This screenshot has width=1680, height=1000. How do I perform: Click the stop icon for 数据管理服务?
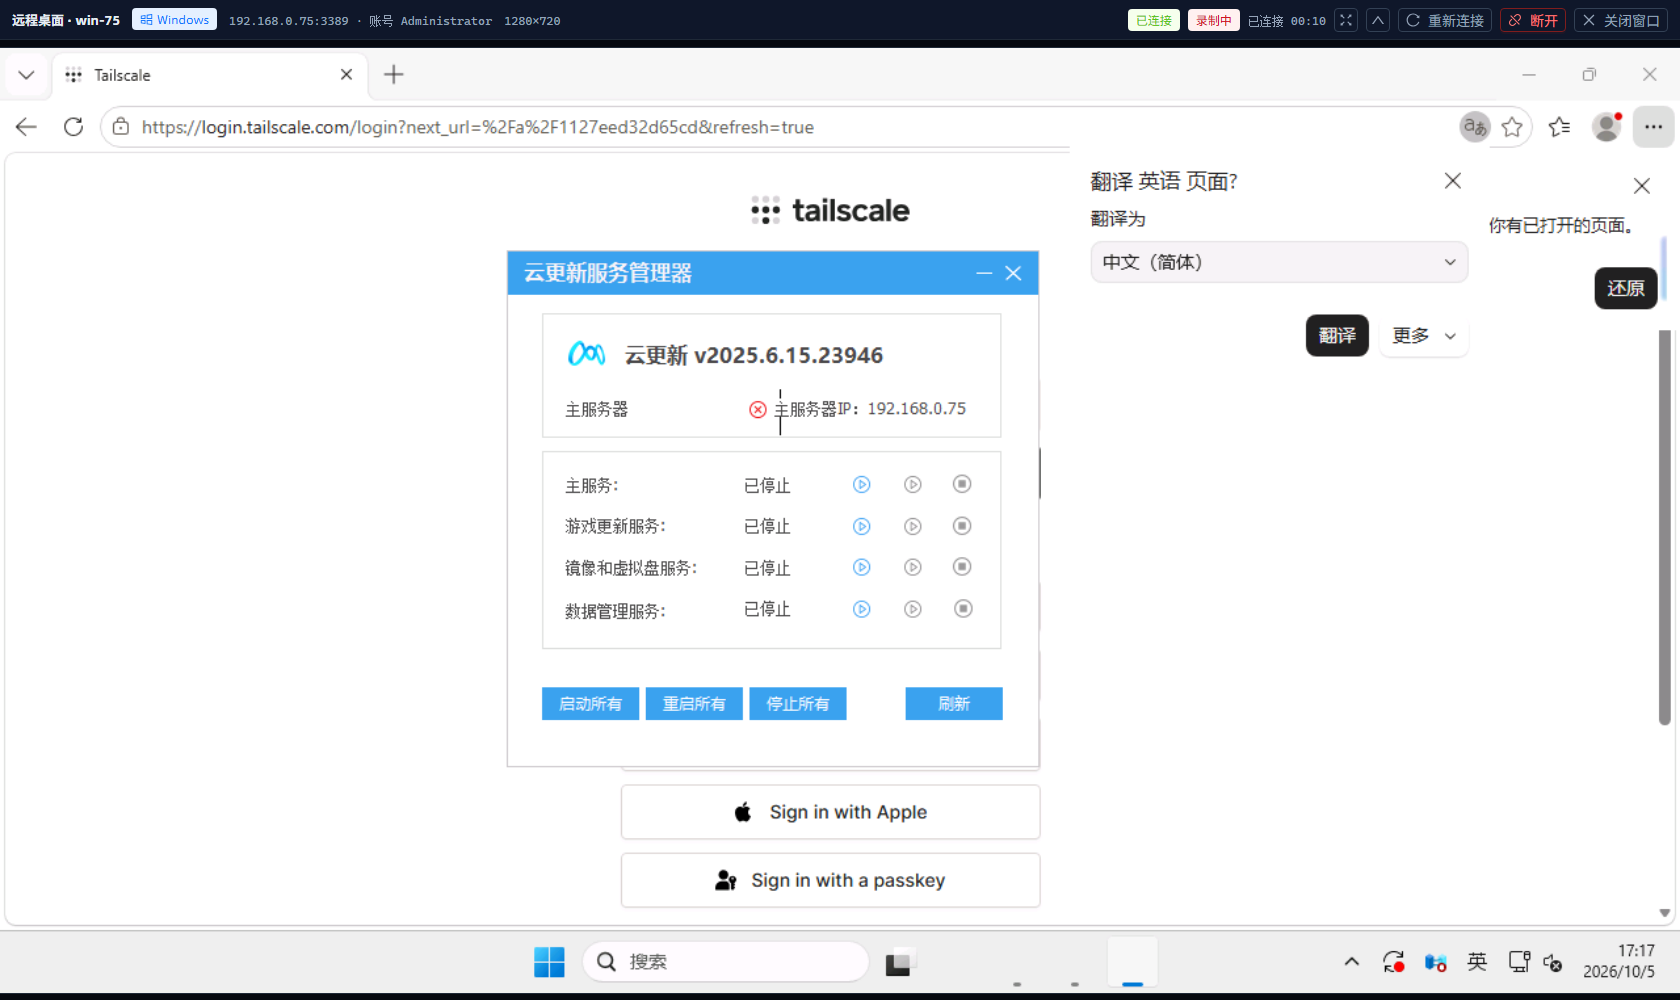[x=962, y=609]
